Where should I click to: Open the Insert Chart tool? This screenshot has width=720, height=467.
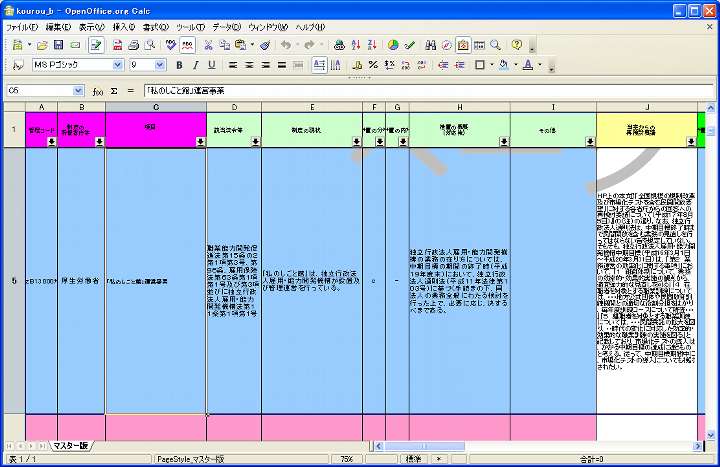393,45
